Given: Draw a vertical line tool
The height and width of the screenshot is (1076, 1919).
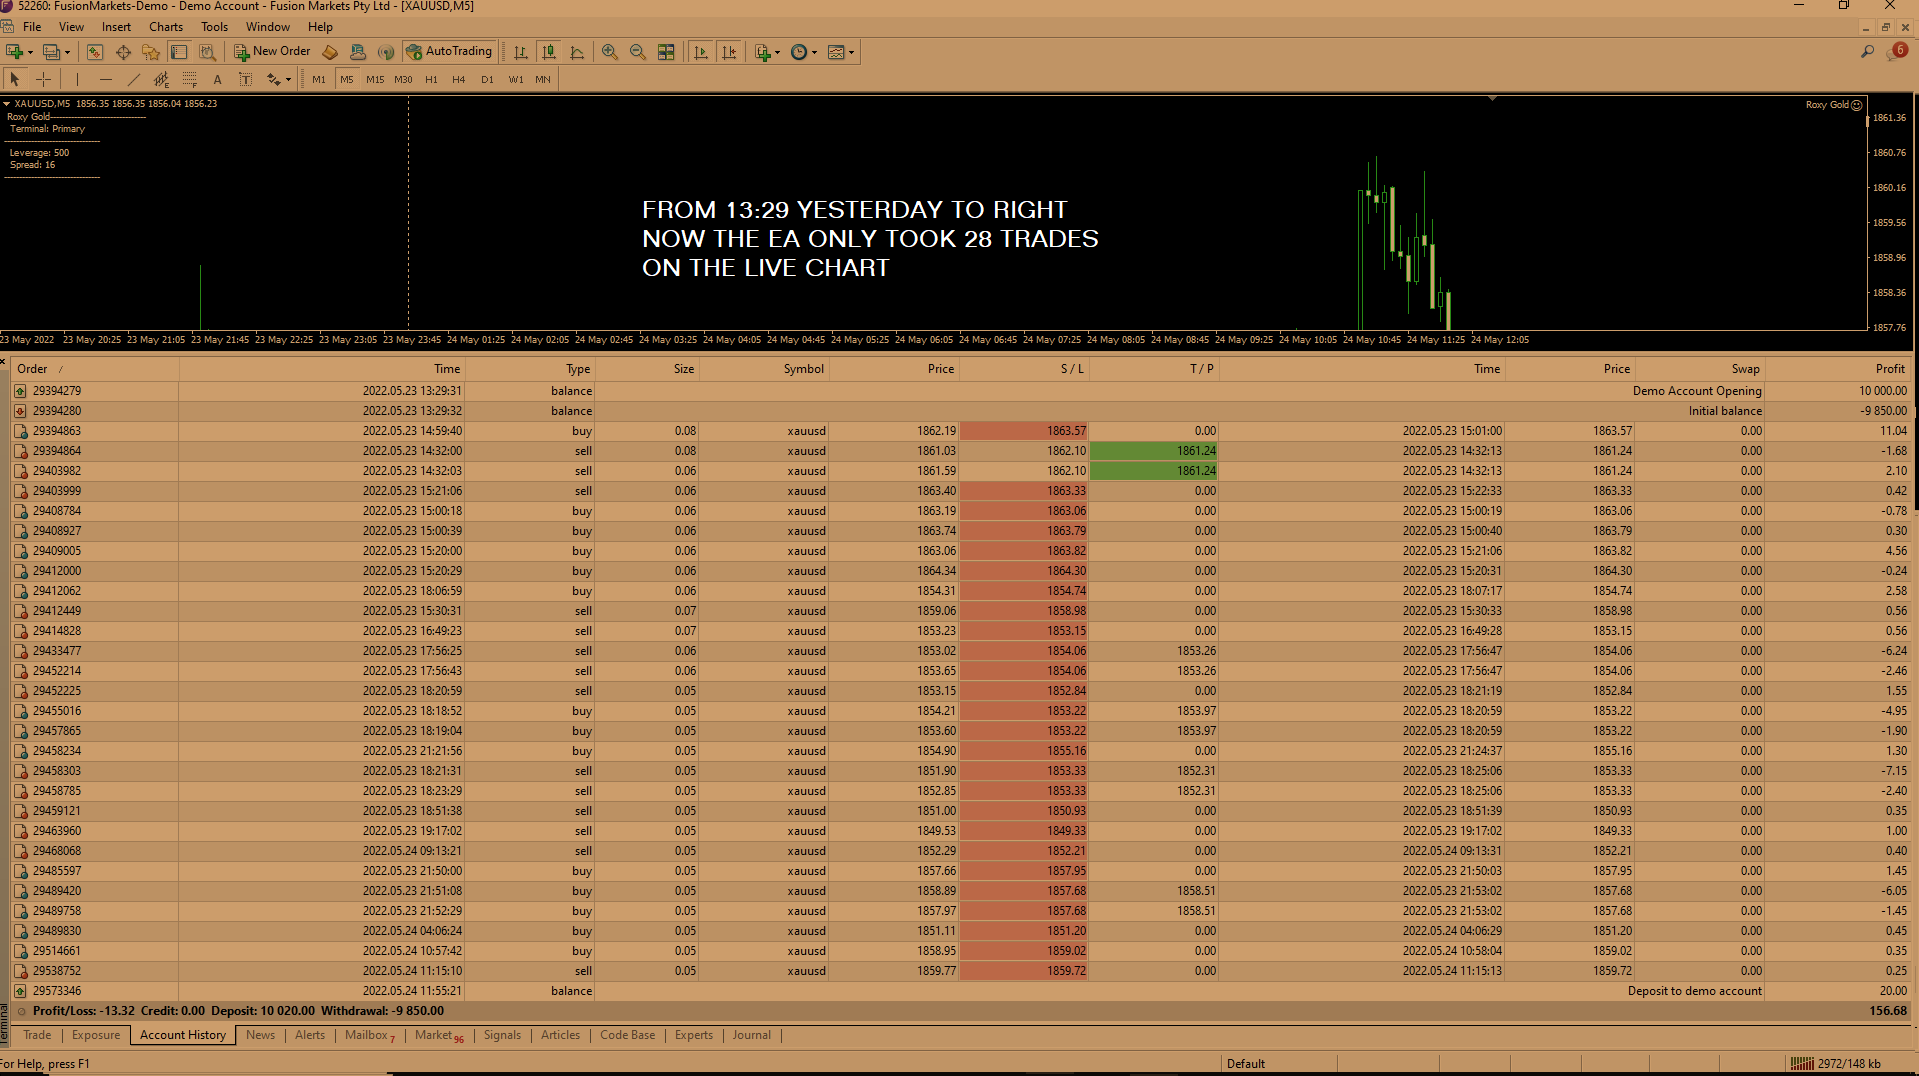Looking at the screenshot, I should click(77, 79).
